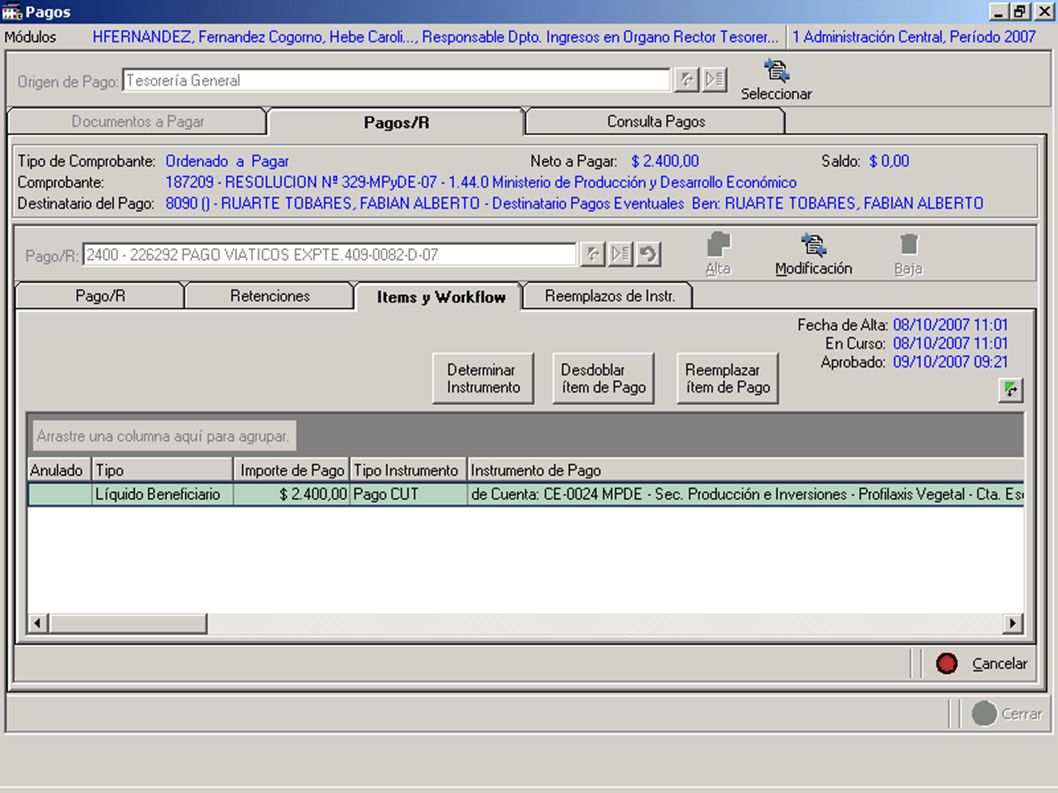Viewport: 1058px width, 793px height.
Task: Click the Cerrar button label
Action: (1022, 713)
